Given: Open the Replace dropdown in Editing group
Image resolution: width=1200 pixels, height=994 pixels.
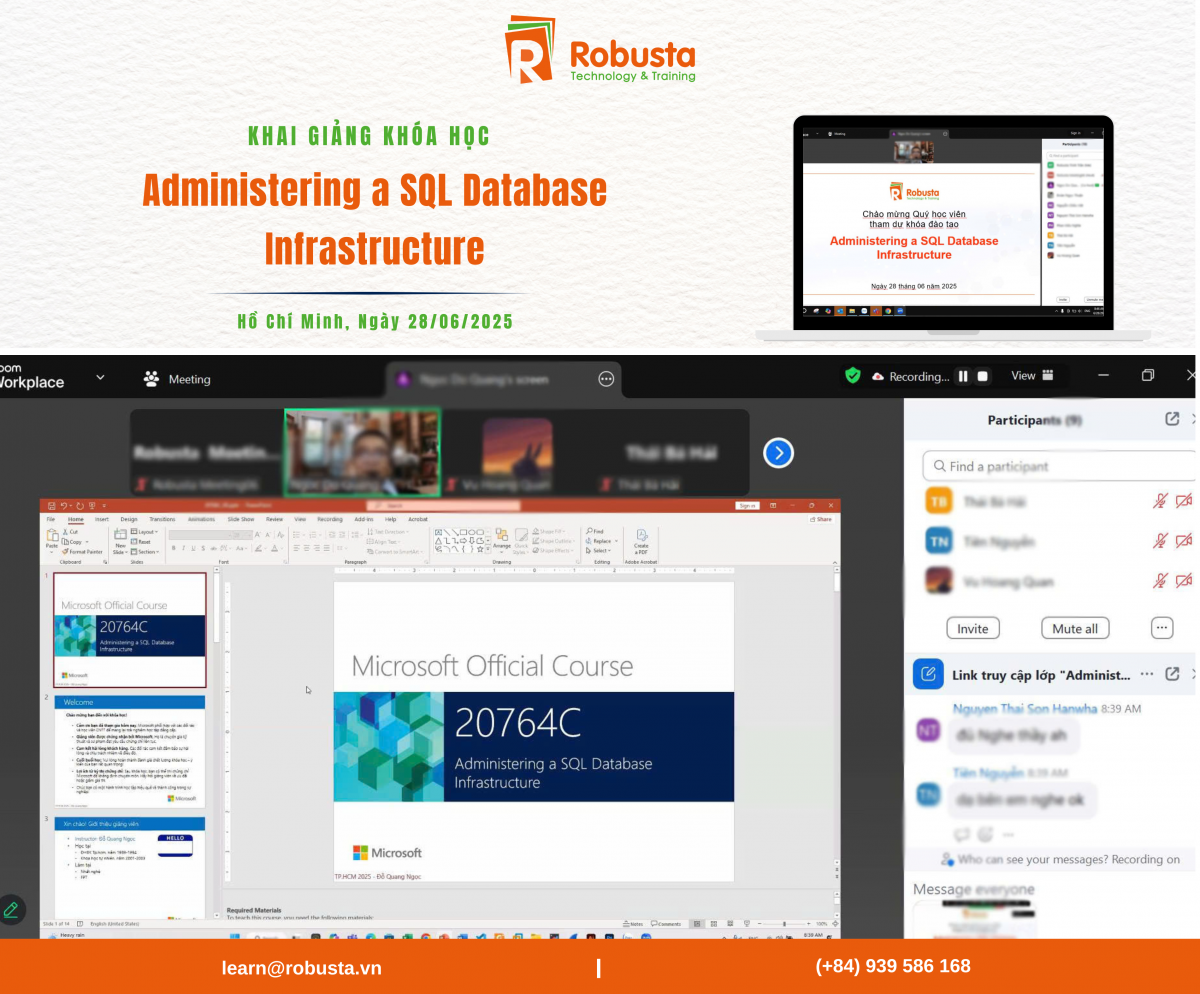Looking at the screenshot, I should tap(602, 541).
